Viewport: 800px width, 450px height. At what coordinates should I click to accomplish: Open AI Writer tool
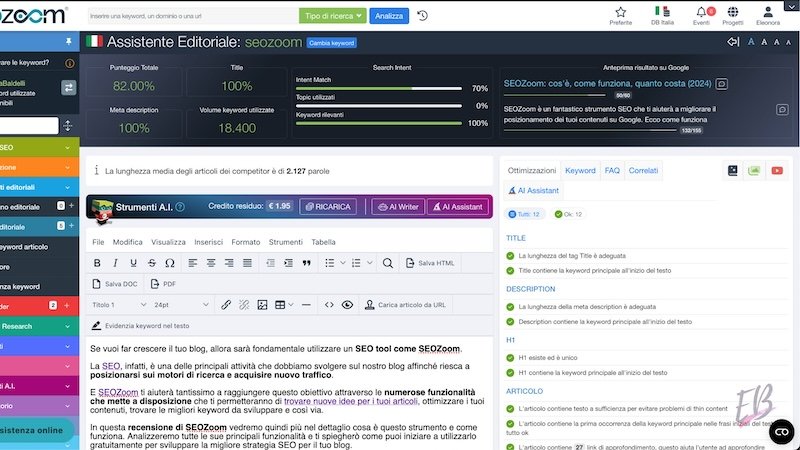pos(398,207)
